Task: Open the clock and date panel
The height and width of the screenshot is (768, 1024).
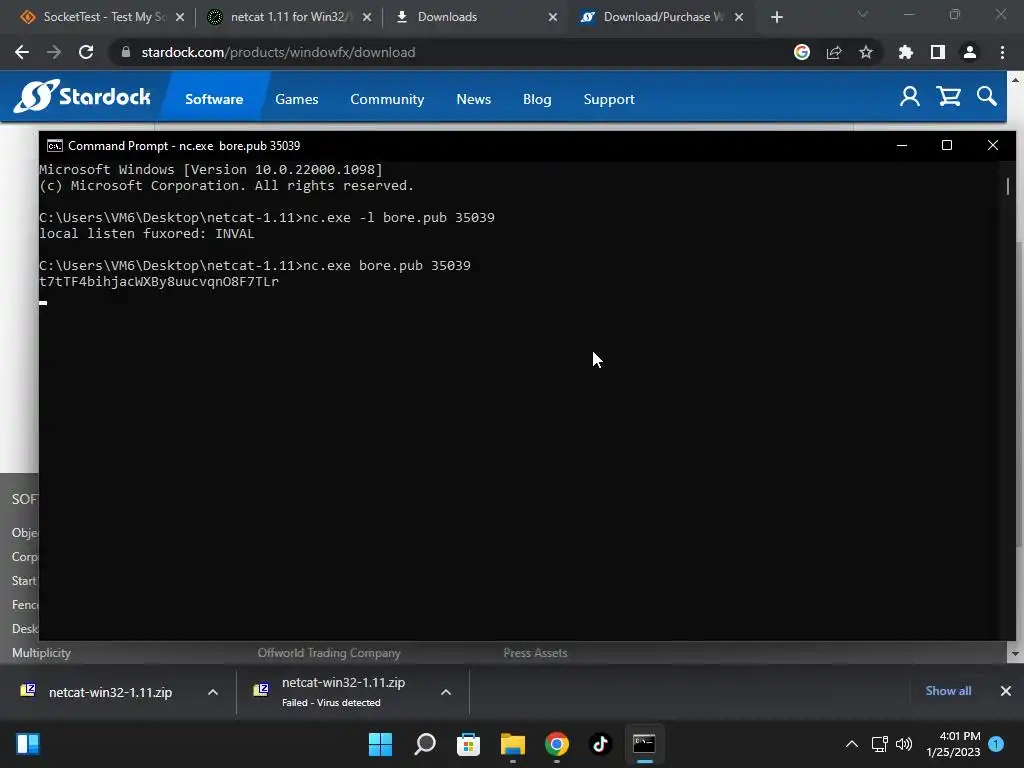Action: tap(953, 744)
